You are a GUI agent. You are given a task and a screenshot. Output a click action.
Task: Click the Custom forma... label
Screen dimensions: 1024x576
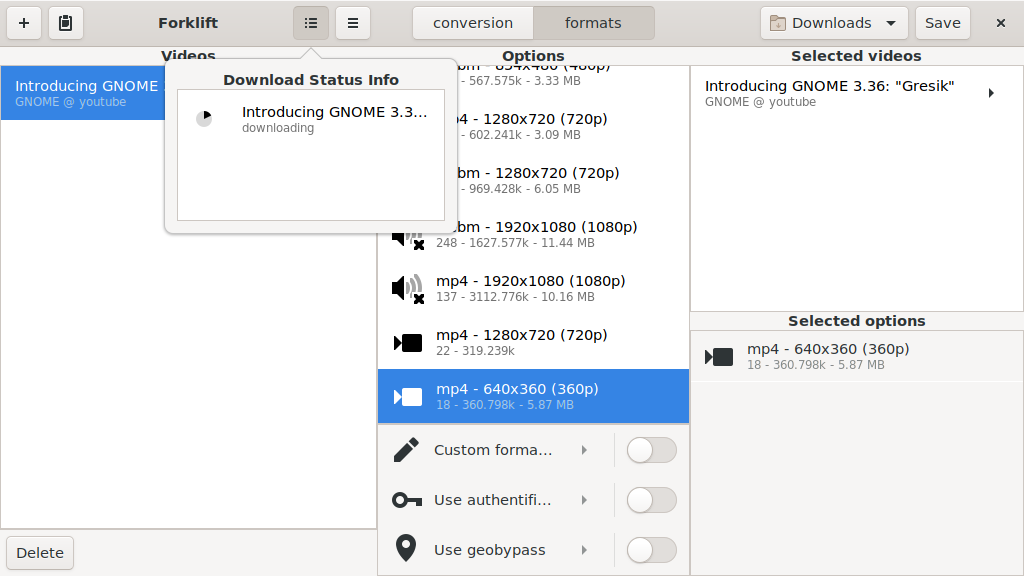pos(492,450)
